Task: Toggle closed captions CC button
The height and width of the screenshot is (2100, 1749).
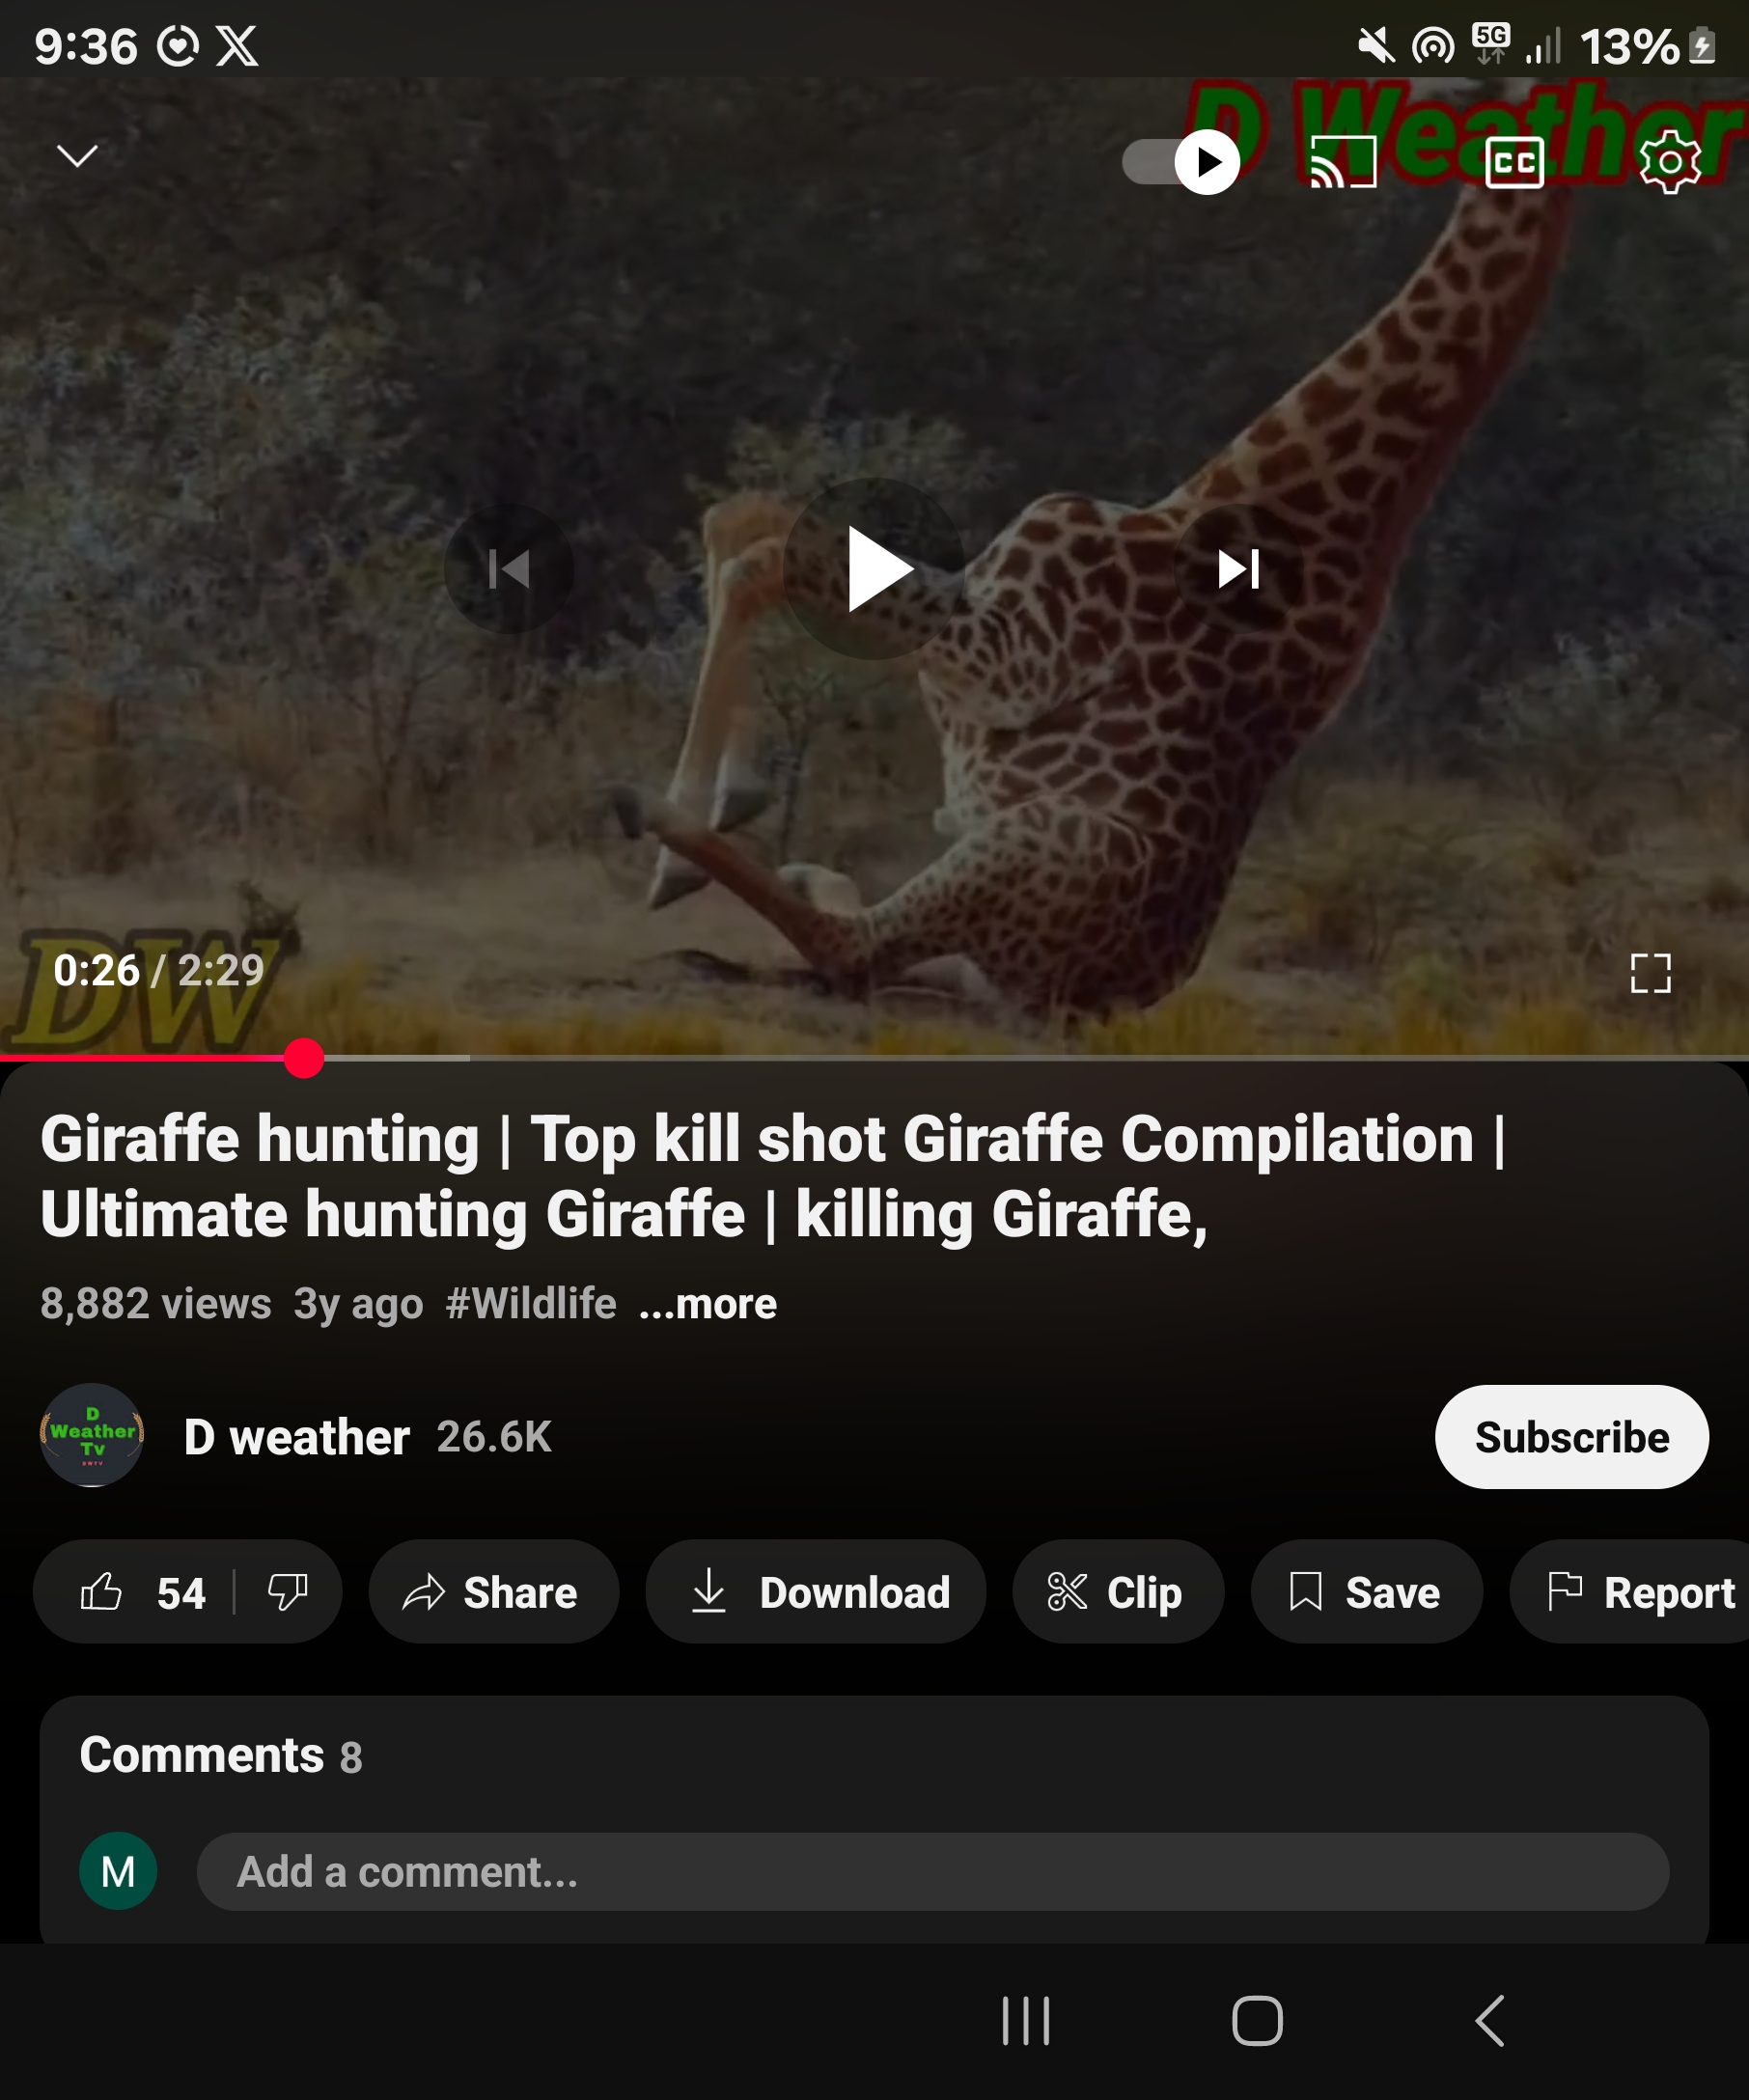Action: (1514, 162)
